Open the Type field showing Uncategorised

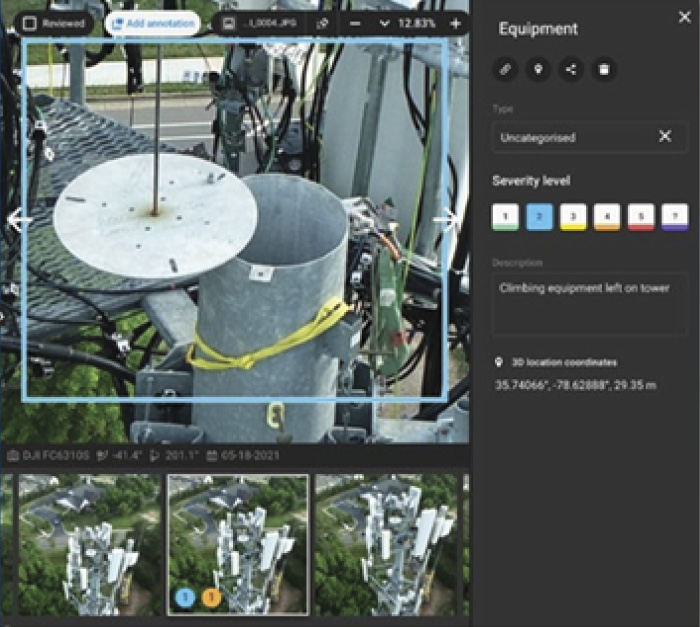[x=589, y=137]
